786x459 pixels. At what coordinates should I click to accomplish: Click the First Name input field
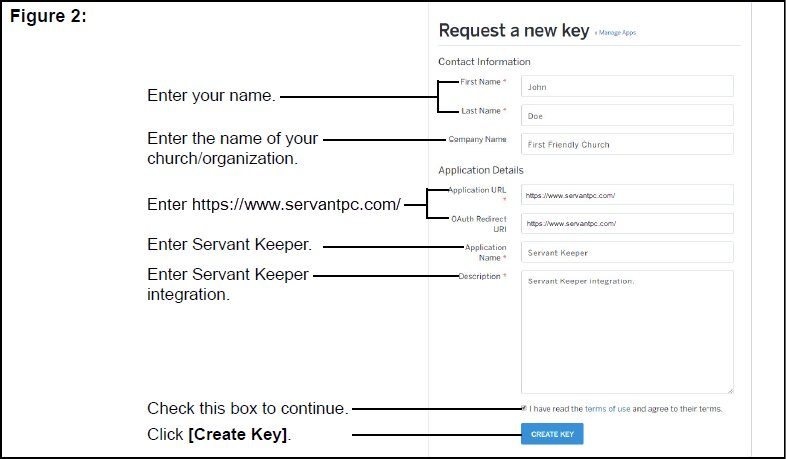627,86
